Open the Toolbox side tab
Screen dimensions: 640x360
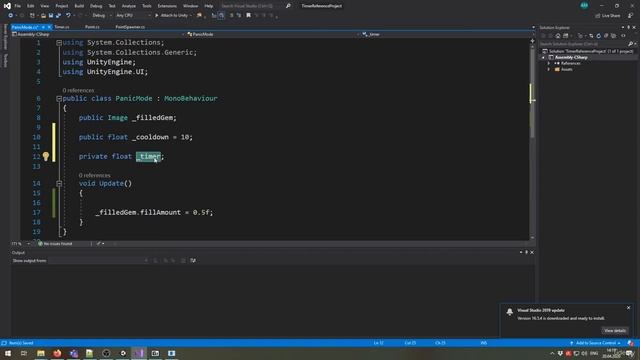click(x=5, y=60)
